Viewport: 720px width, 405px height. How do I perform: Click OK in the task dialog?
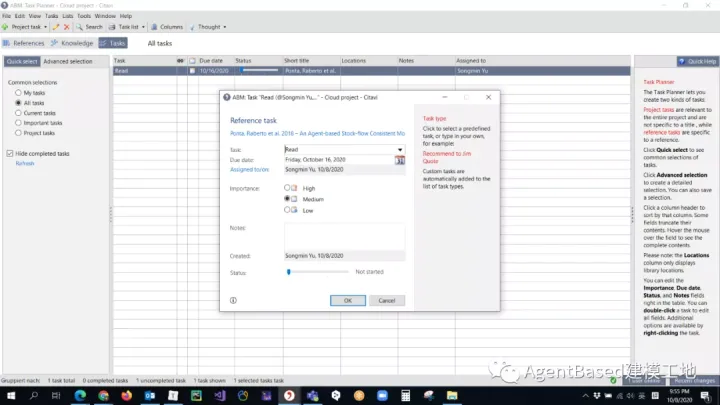point(348,300)
